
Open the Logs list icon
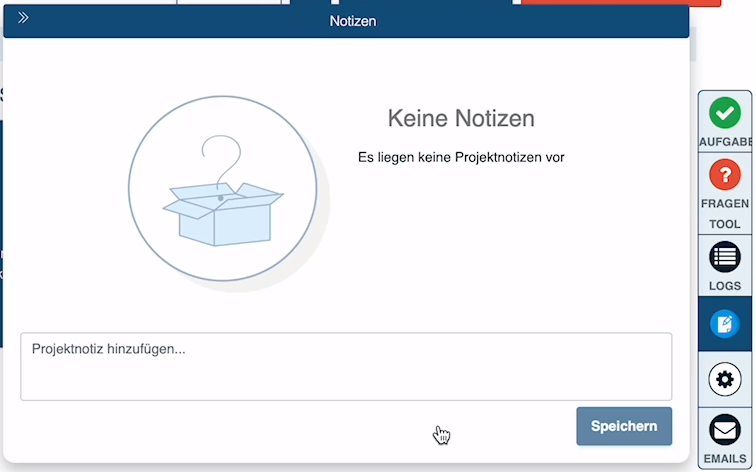click(x=725, y=256)
